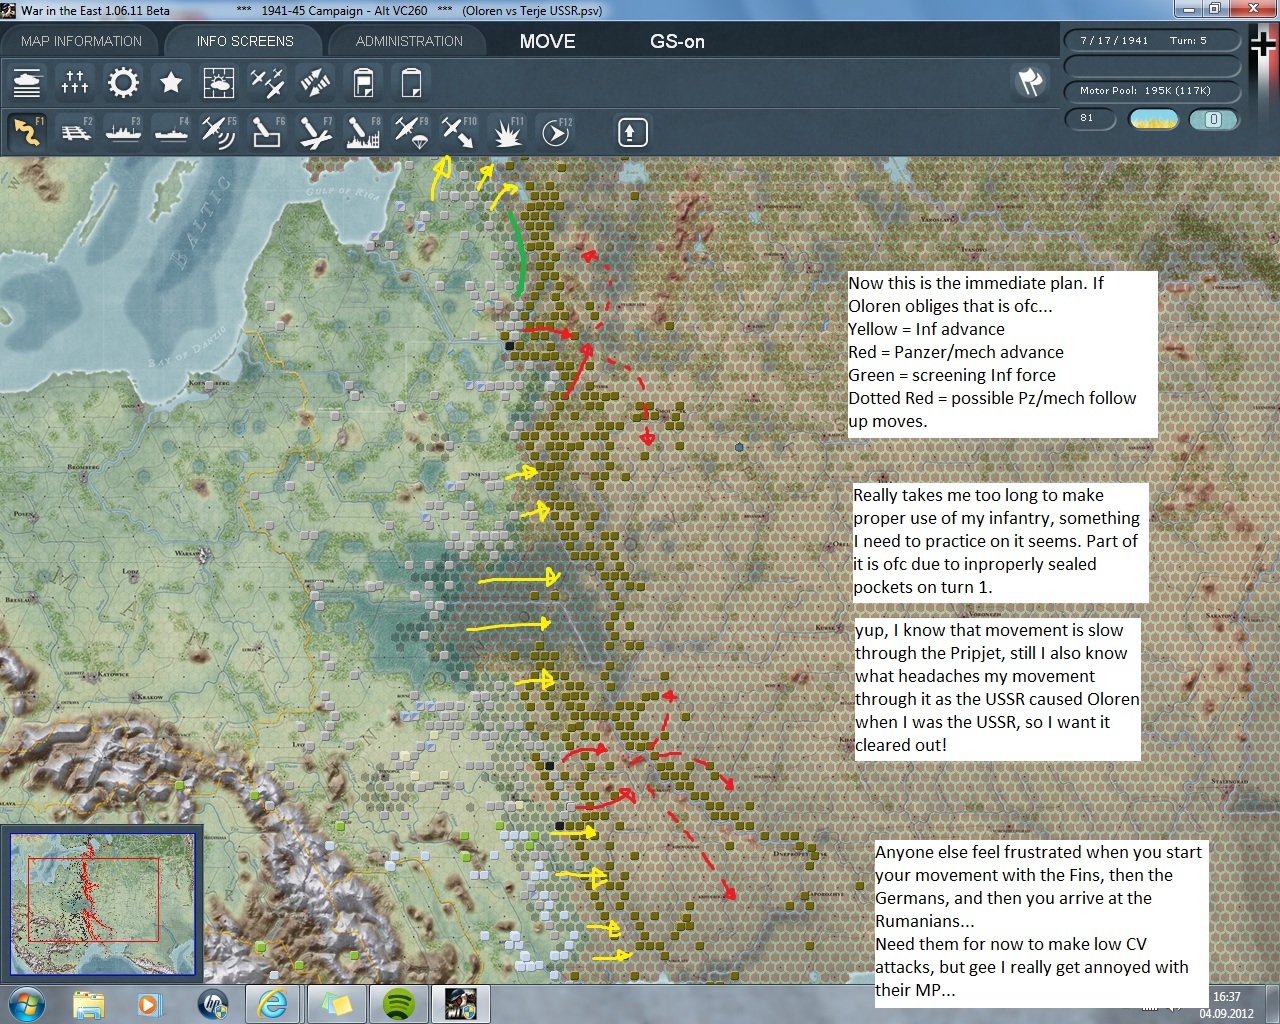Switch to the MAP INFORMATION tab

click(81, 41)
